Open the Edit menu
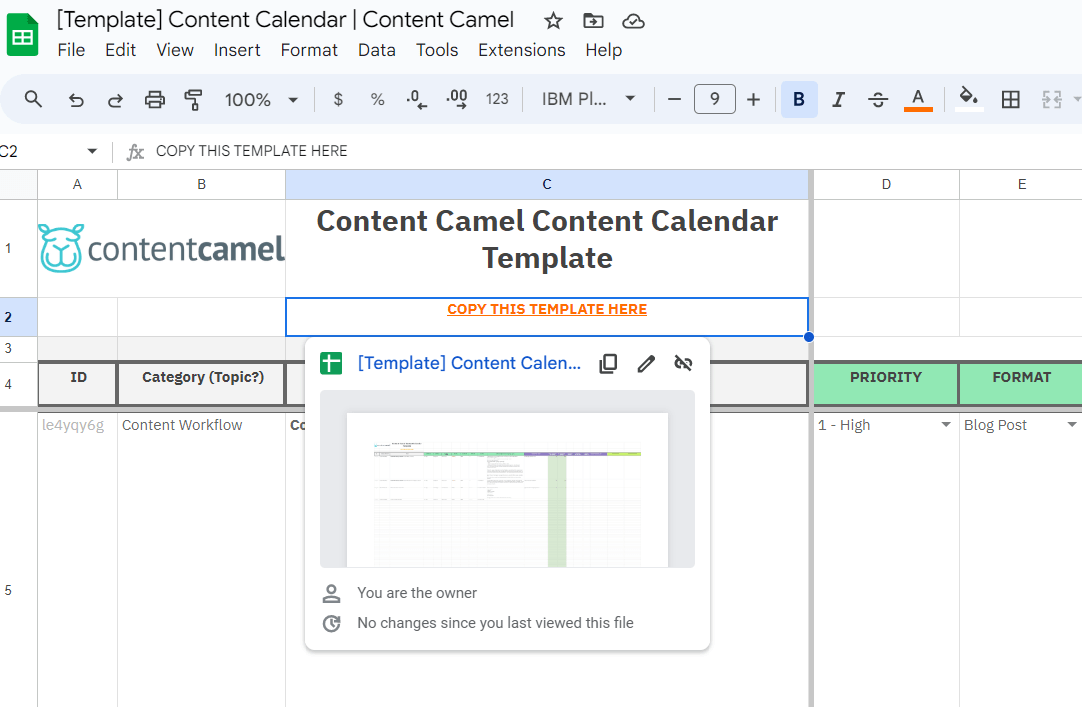Image resolution: width=1082 pixels, height=707 pixels. point(120,50)
